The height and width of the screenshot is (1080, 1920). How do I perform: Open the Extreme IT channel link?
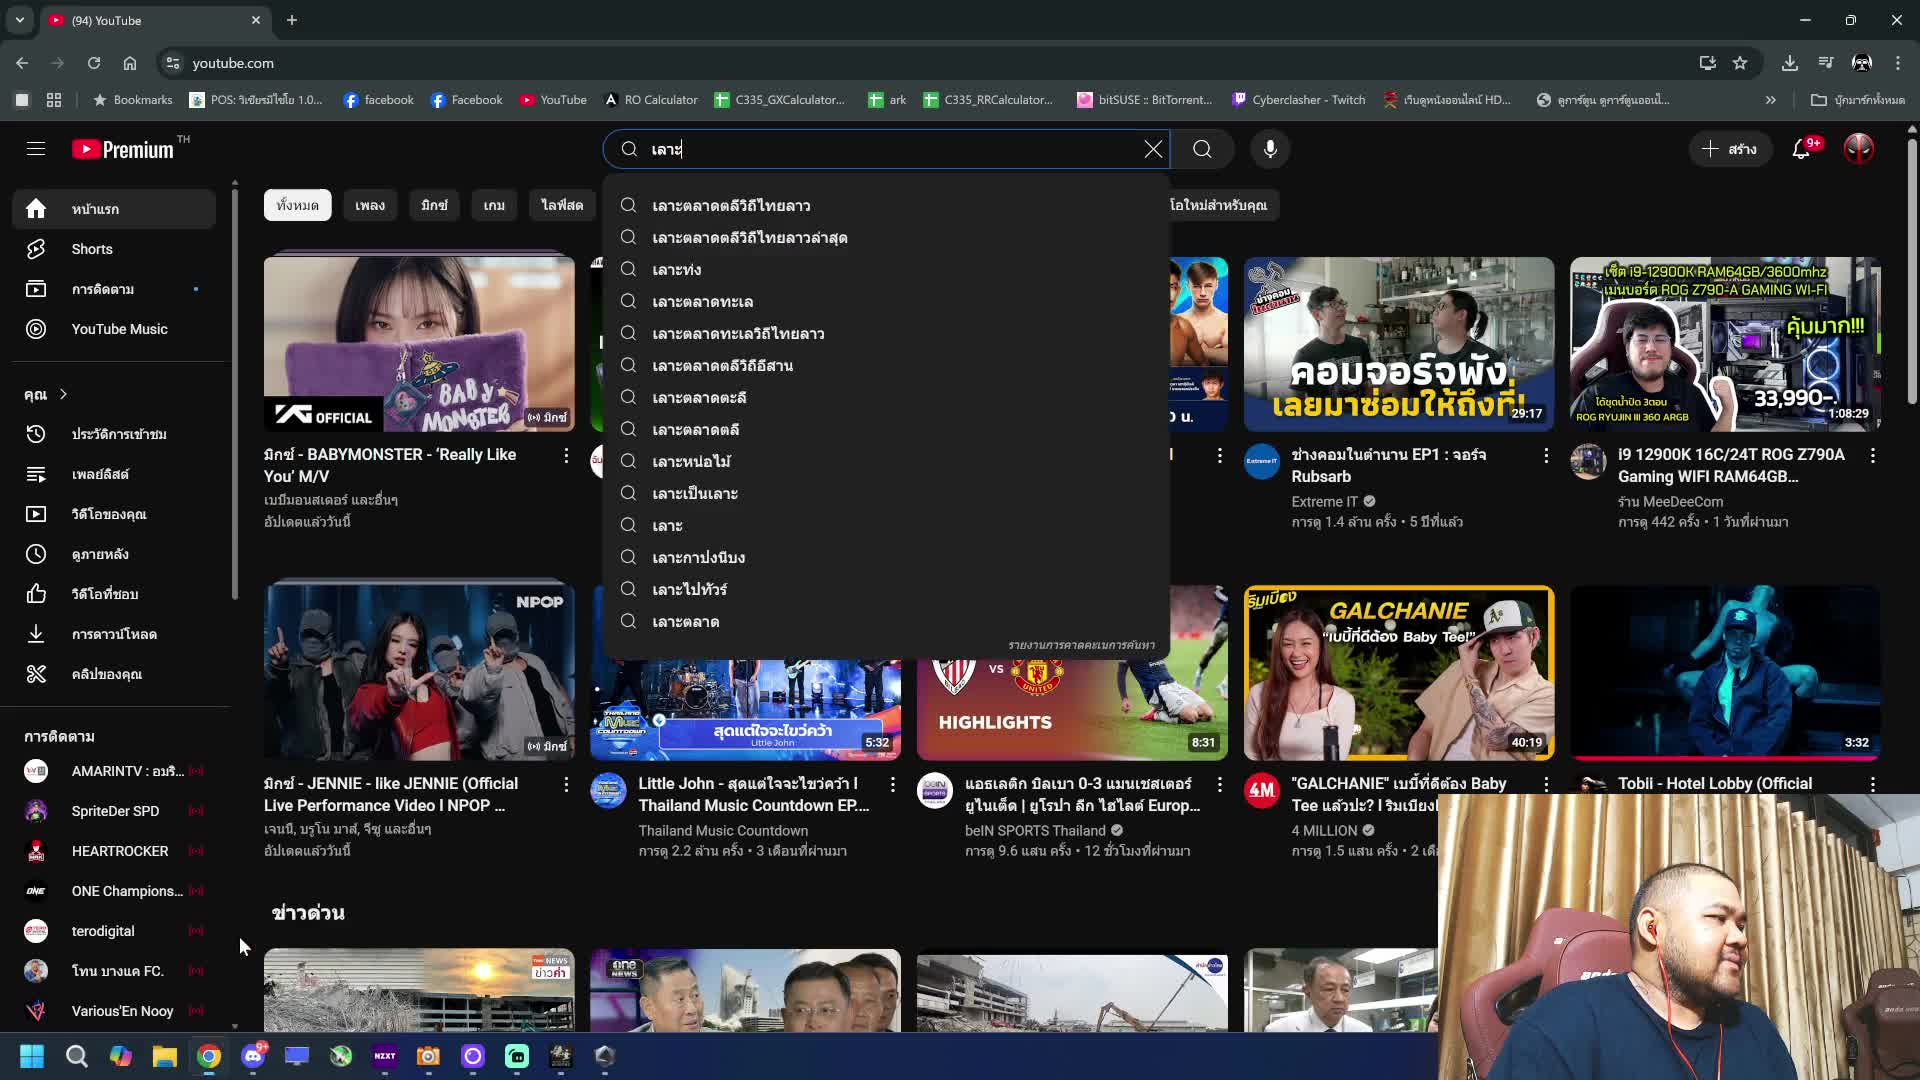[1324, 501]
